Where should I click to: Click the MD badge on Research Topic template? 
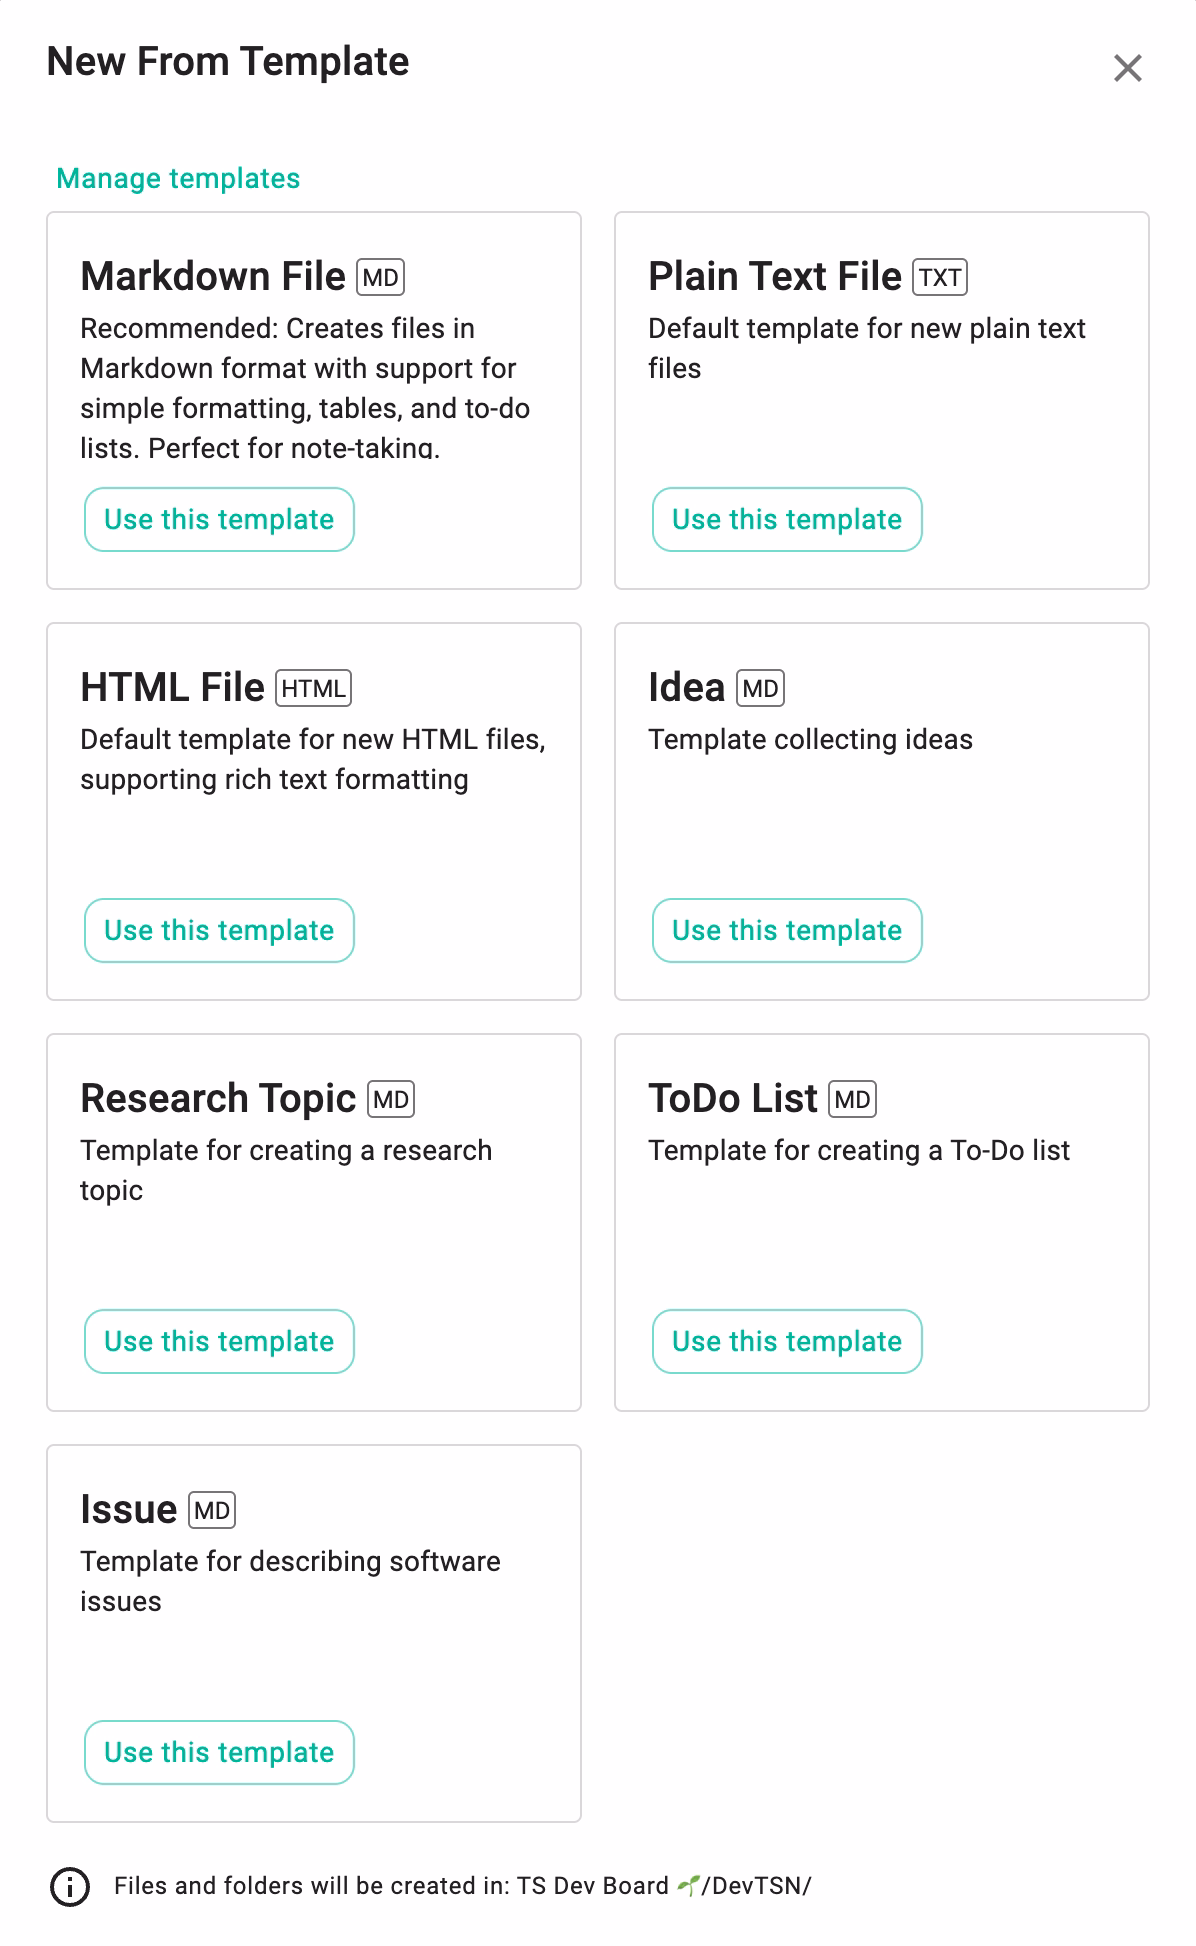point(392,1099)
